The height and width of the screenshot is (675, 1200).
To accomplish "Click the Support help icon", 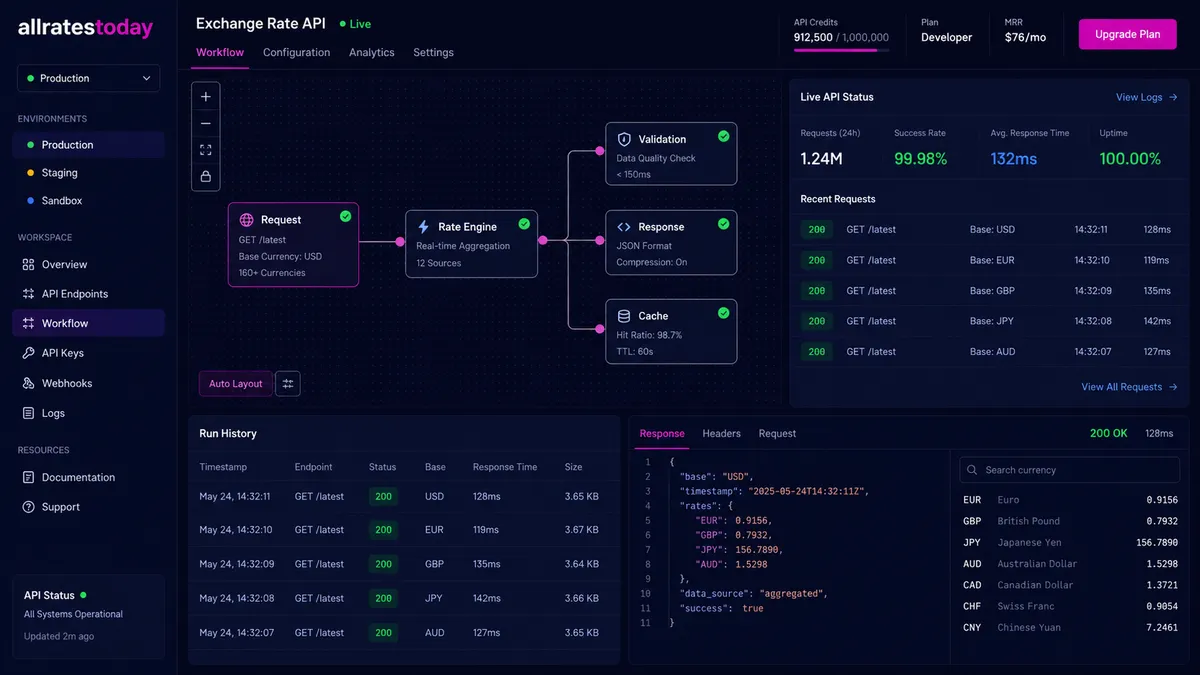I will coord(28,507).
